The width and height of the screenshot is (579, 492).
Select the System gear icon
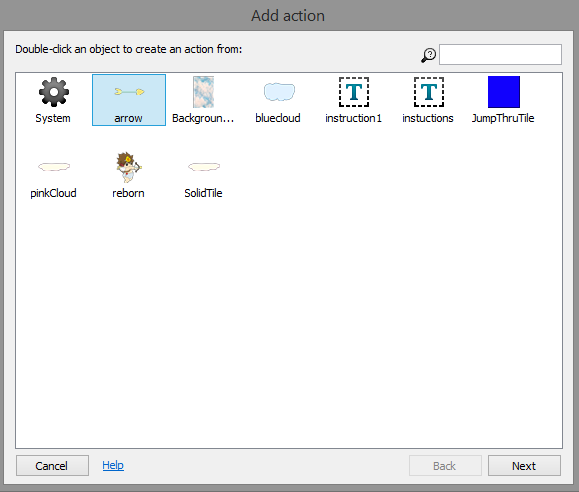(x=54, y=92)
